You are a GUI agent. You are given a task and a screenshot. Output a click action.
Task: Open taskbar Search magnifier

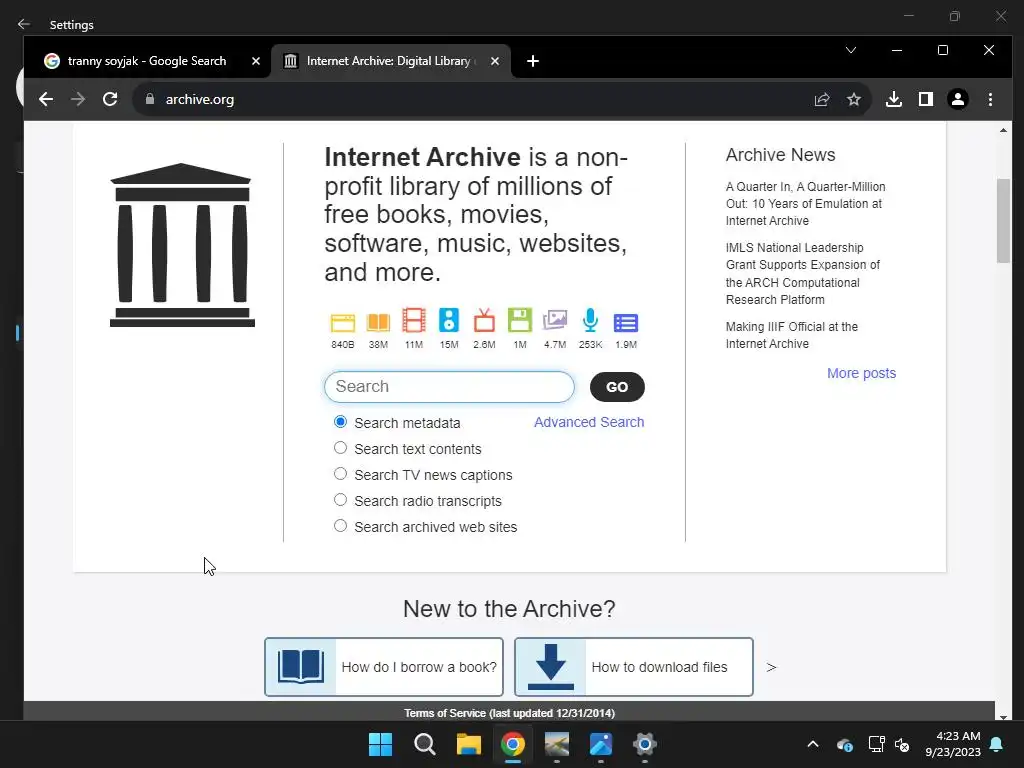[x=424, y=744]
